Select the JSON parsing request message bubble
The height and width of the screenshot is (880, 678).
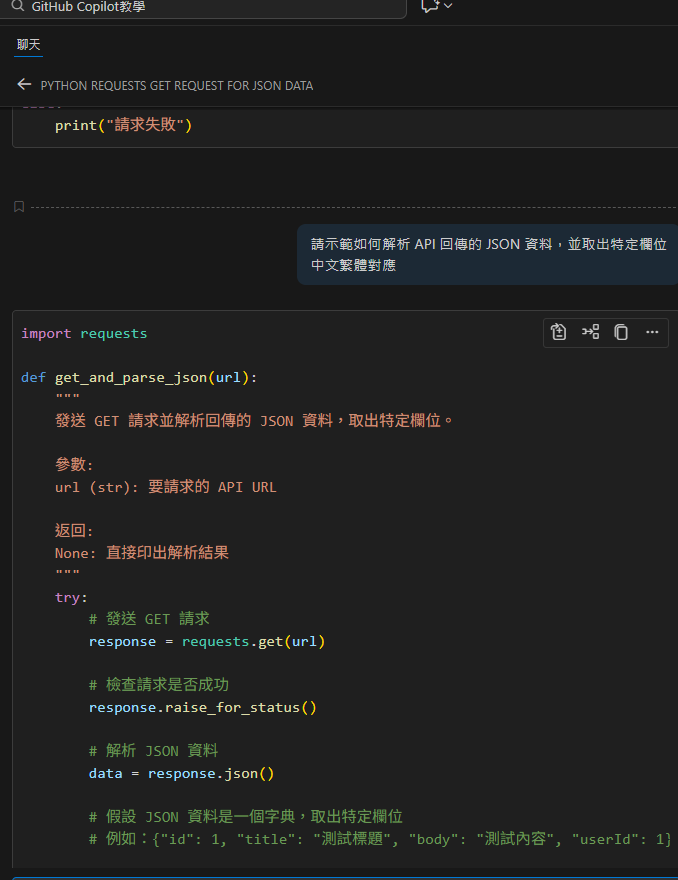pyautogui.click(x=486, y=256)
